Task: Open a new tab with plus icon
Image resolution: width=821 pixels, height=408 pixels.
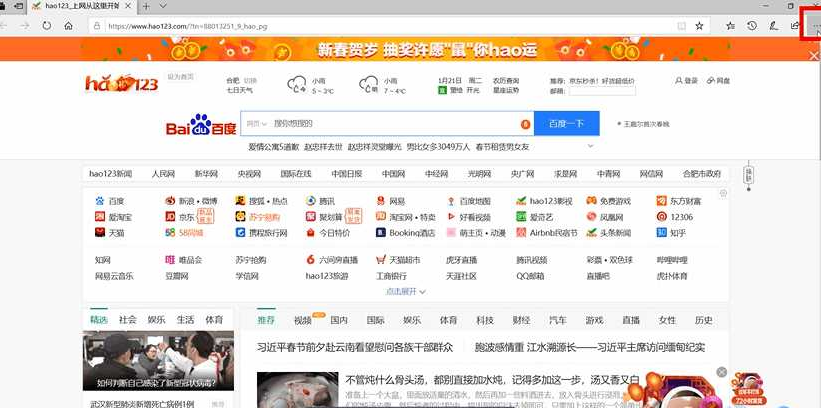Action: (x=147, y=6)
